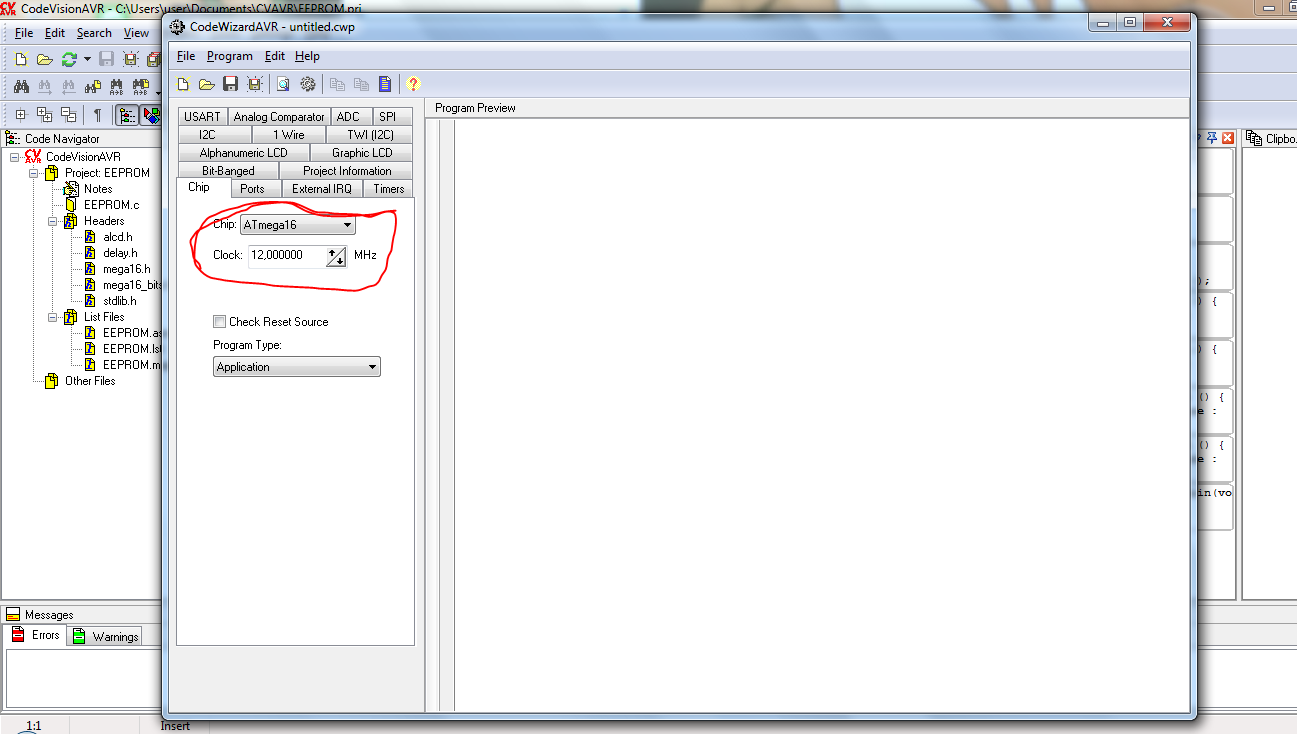Viewport: 1297px width, 734px height.
Task: Switch to the Graphic LCD tab
Action: pyautogui.click(x=362, y=153)
